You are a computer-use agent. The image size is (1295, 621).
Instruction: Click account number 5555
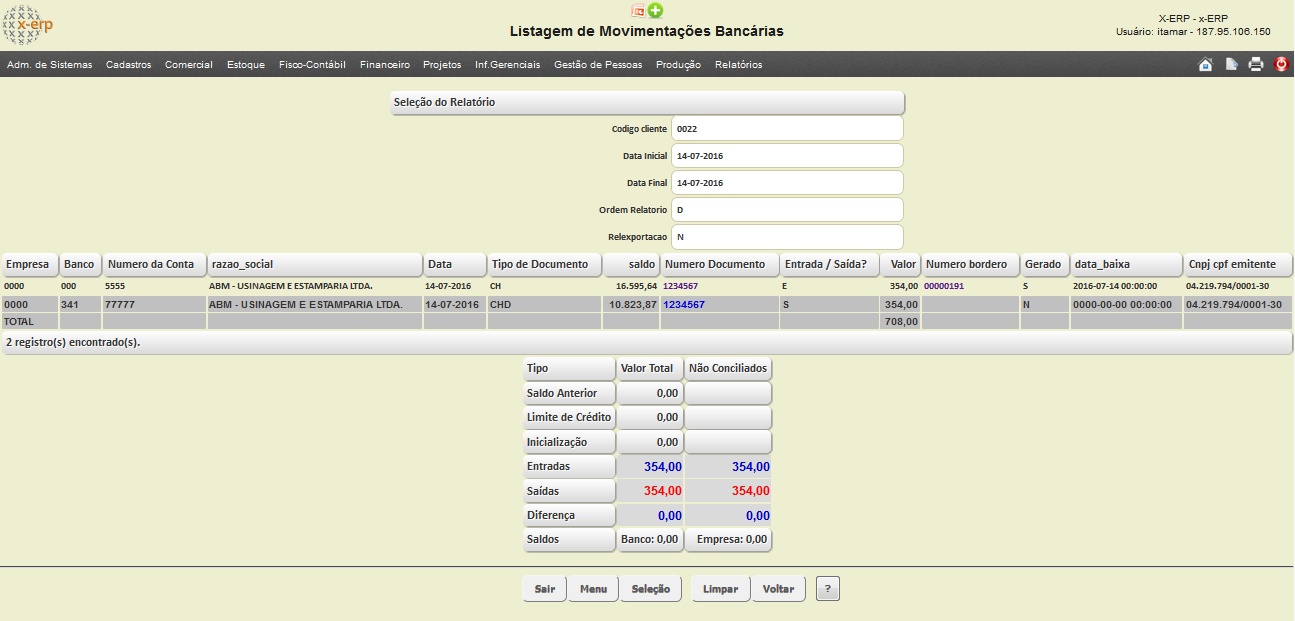(115, 286)
